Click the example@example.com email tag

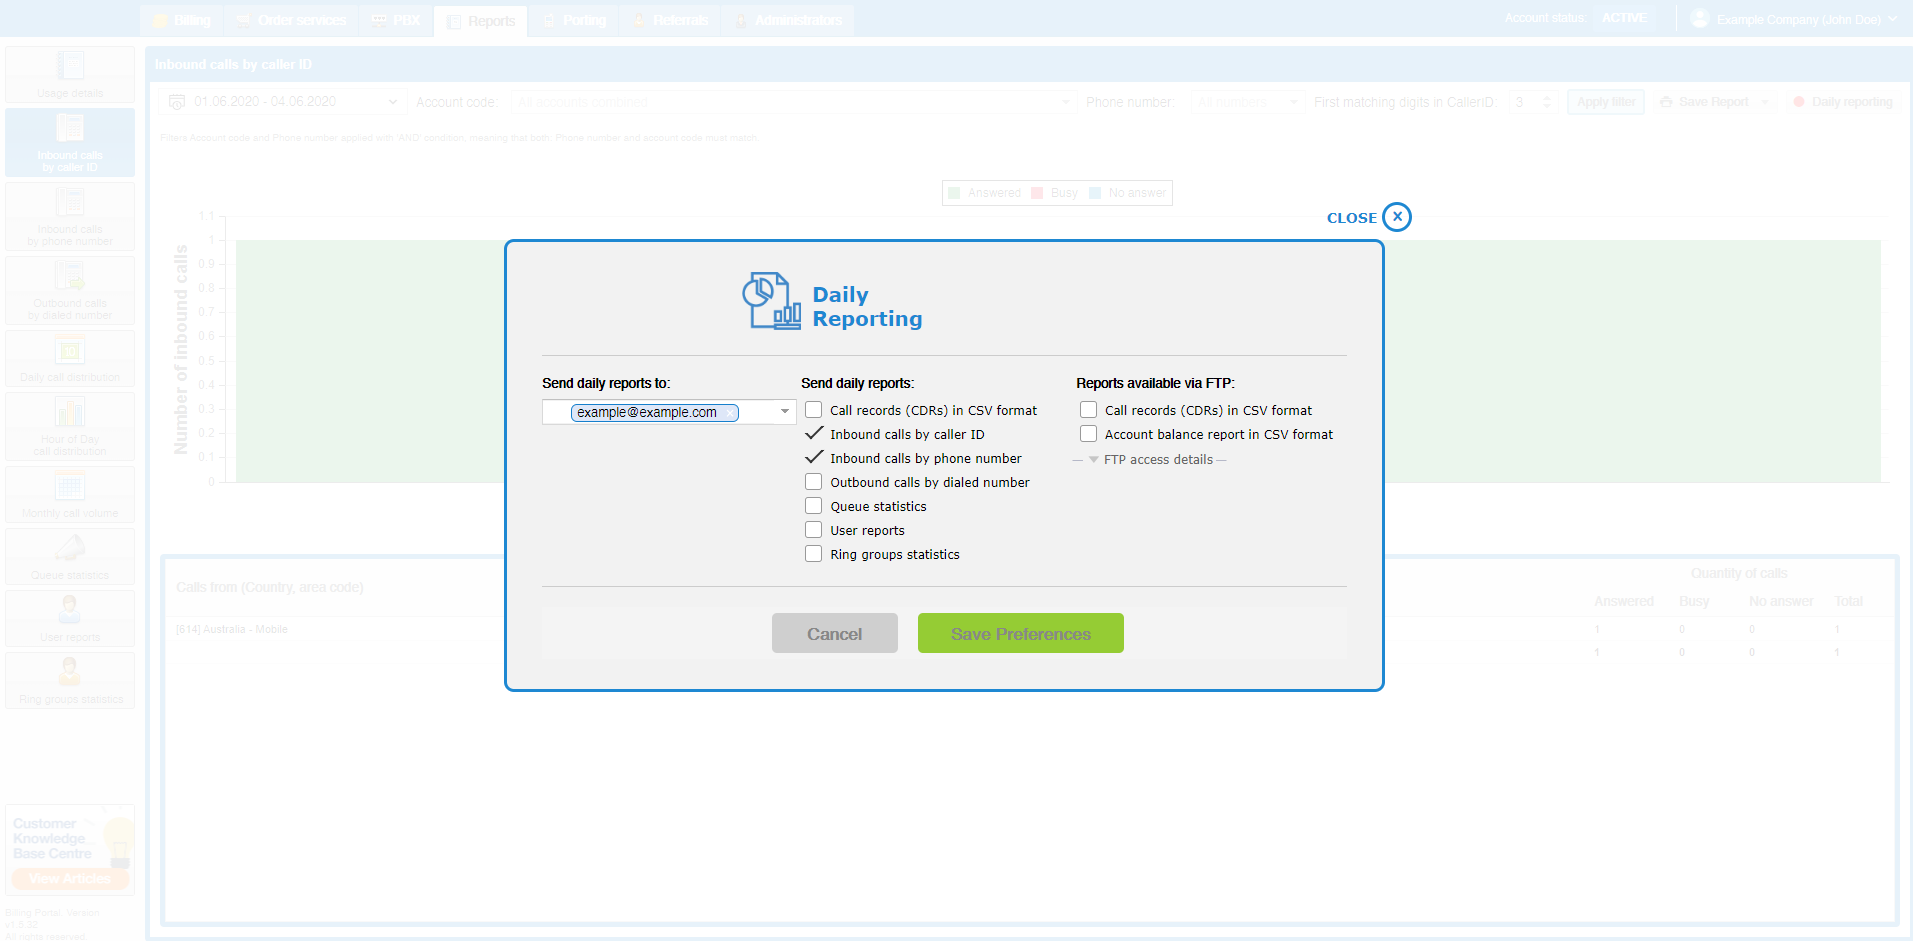click(x=655, y=412)
